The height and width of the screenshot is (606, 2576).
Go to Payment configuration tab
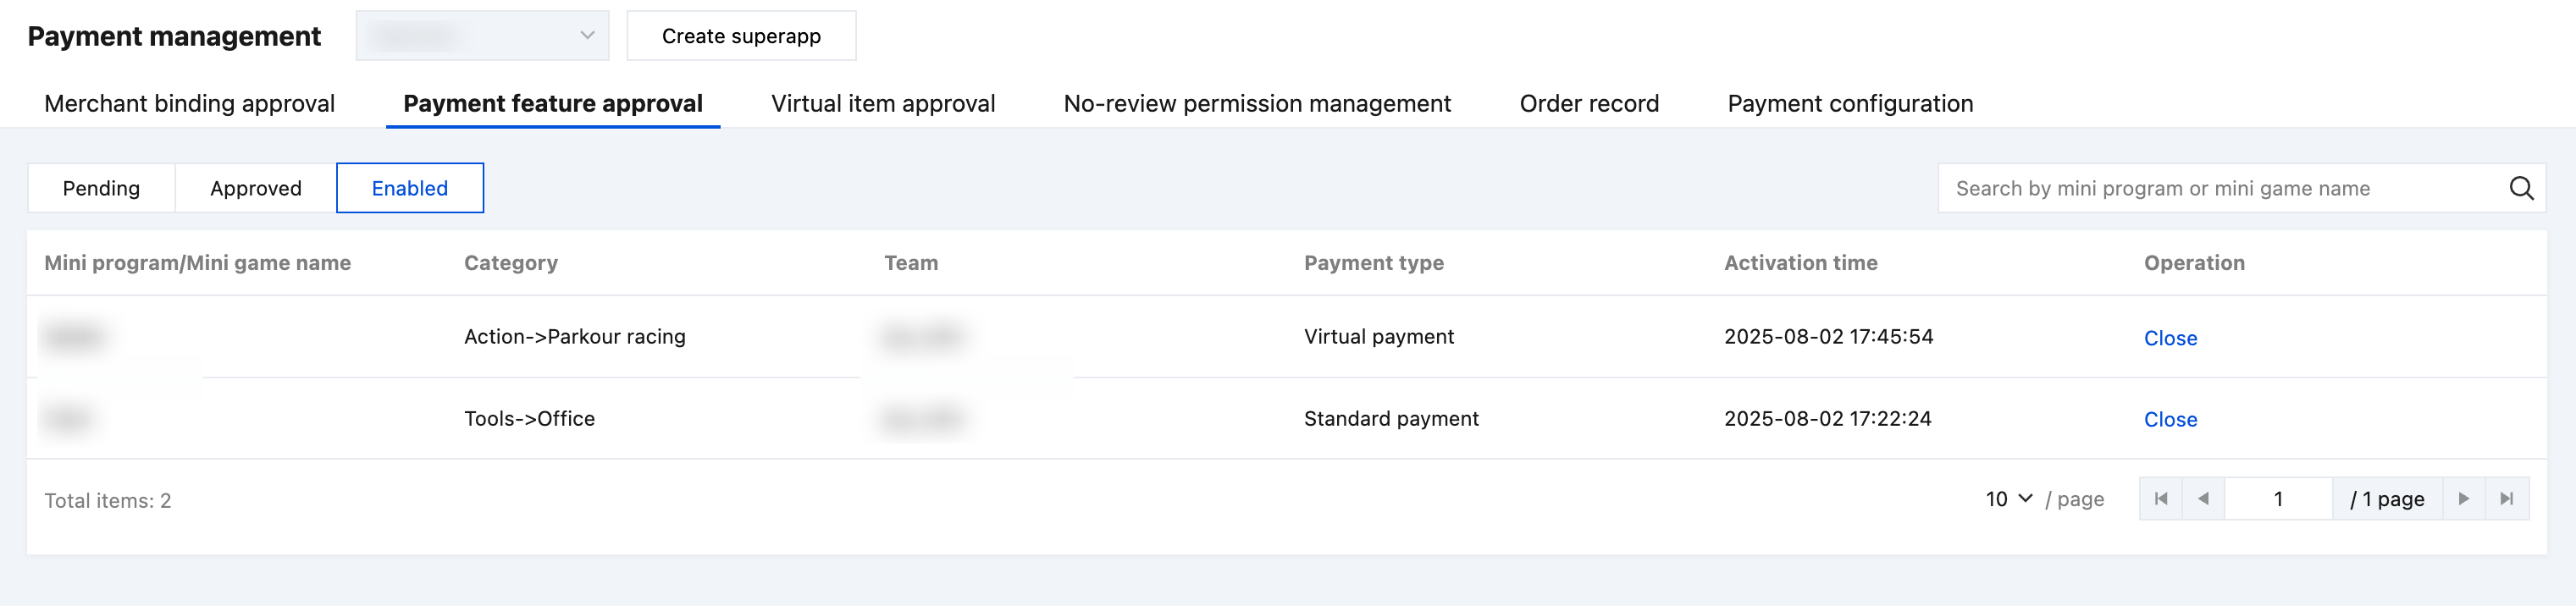1849,104
